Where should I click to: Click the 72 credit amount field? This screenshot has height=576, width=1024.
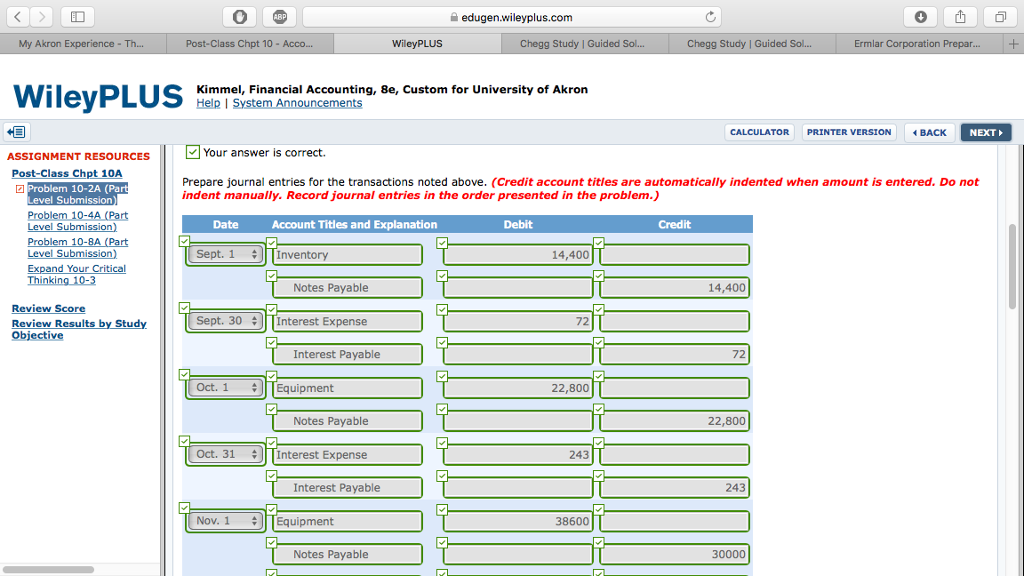coord(674,355)
